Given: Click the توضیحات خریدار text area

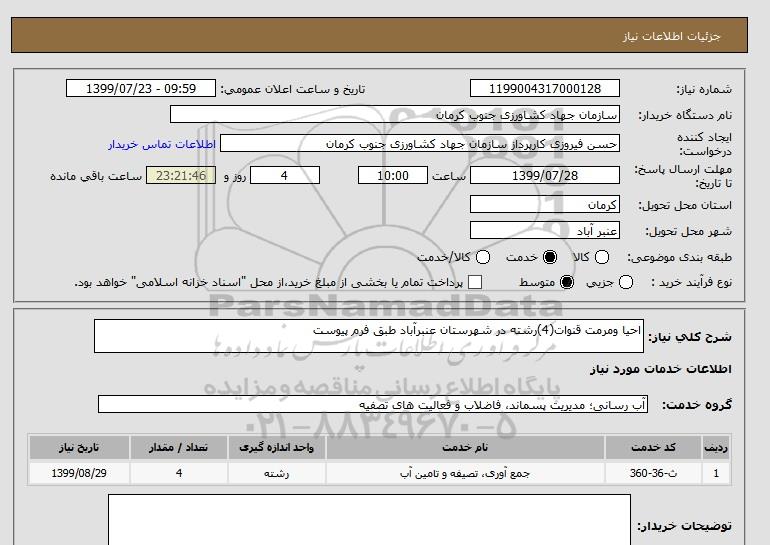Looking at the screenshot, I should point(369,518).
